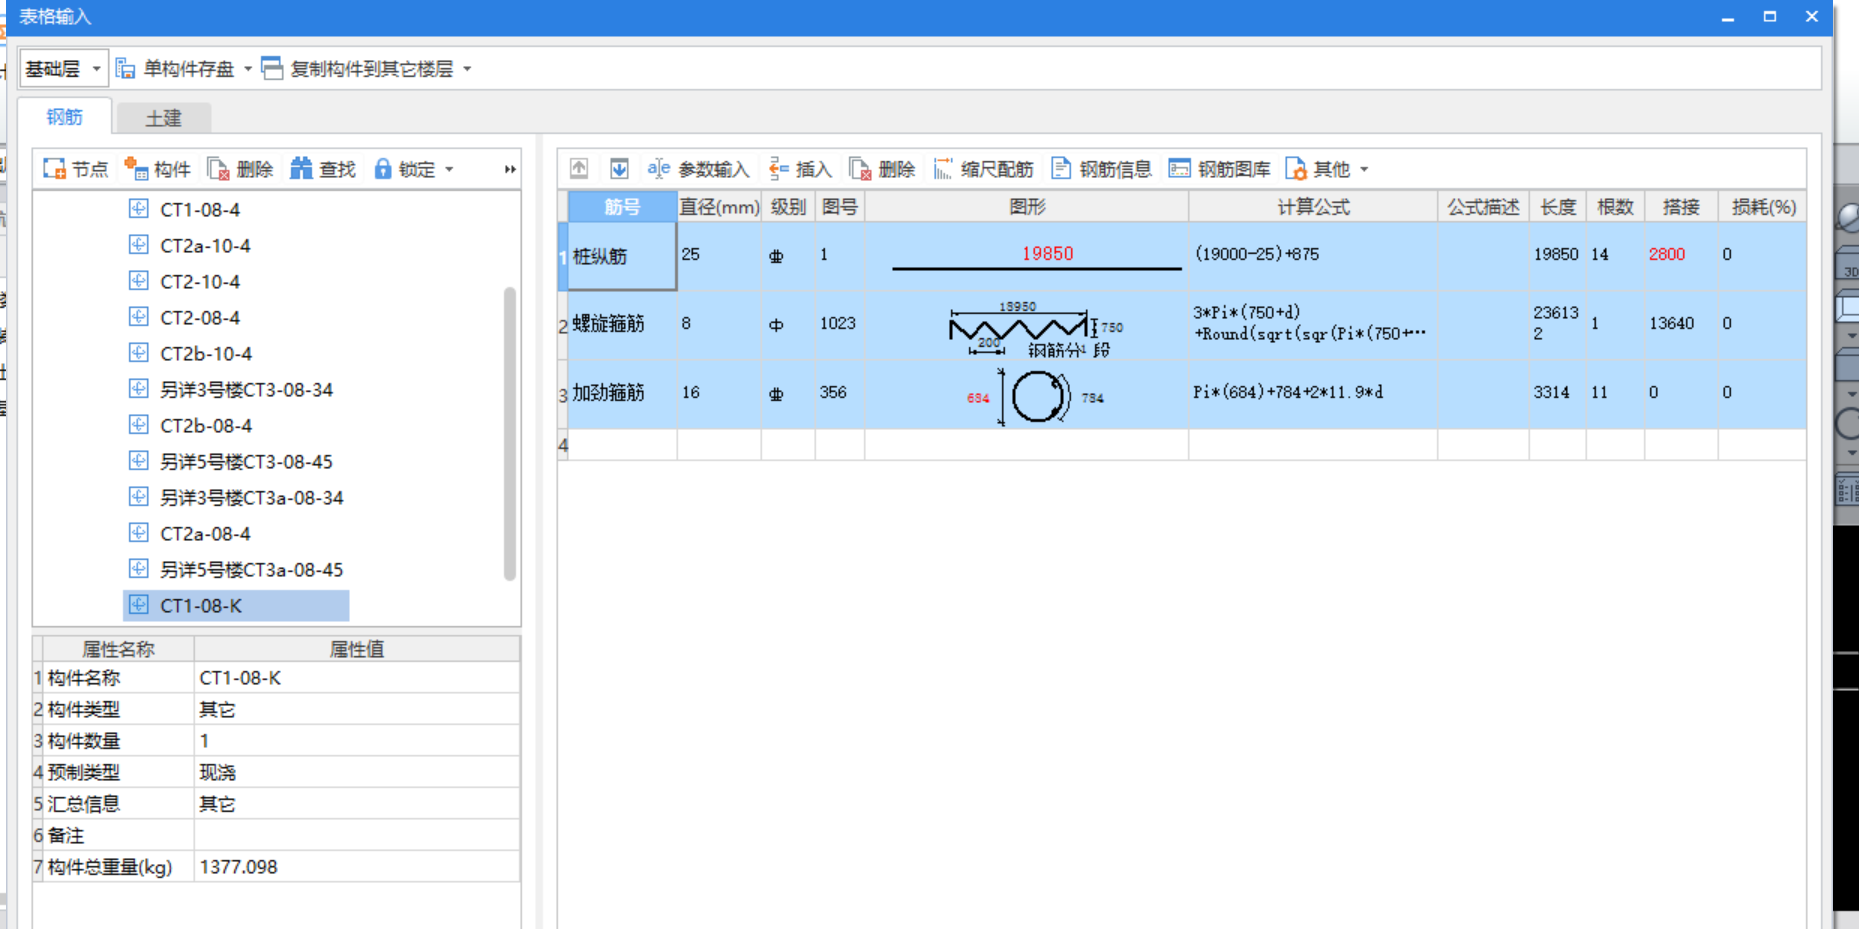This screenshot has height=929, width=1859.
Task: Click 复制构件到其它楼层 icon
Action: point(272,68)
